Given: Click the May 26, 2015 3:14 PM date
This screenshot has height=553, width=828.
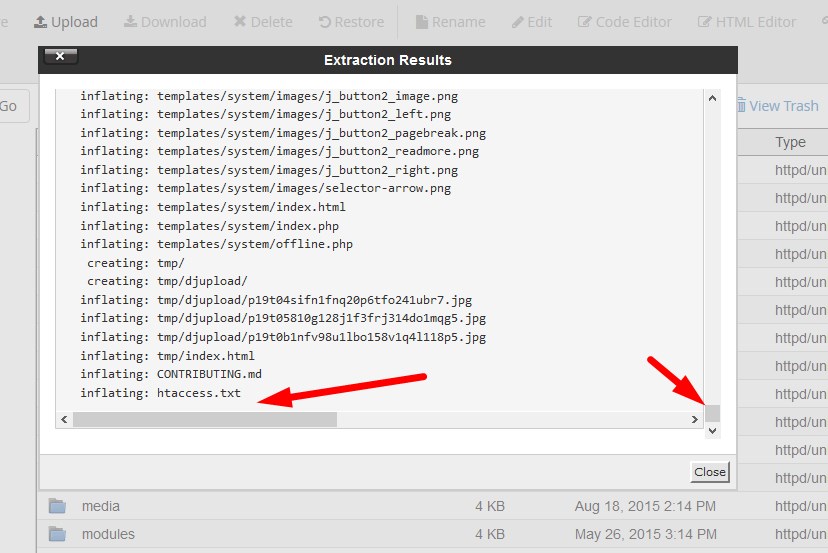Looking at the screenshot, I should coord(646,534).
